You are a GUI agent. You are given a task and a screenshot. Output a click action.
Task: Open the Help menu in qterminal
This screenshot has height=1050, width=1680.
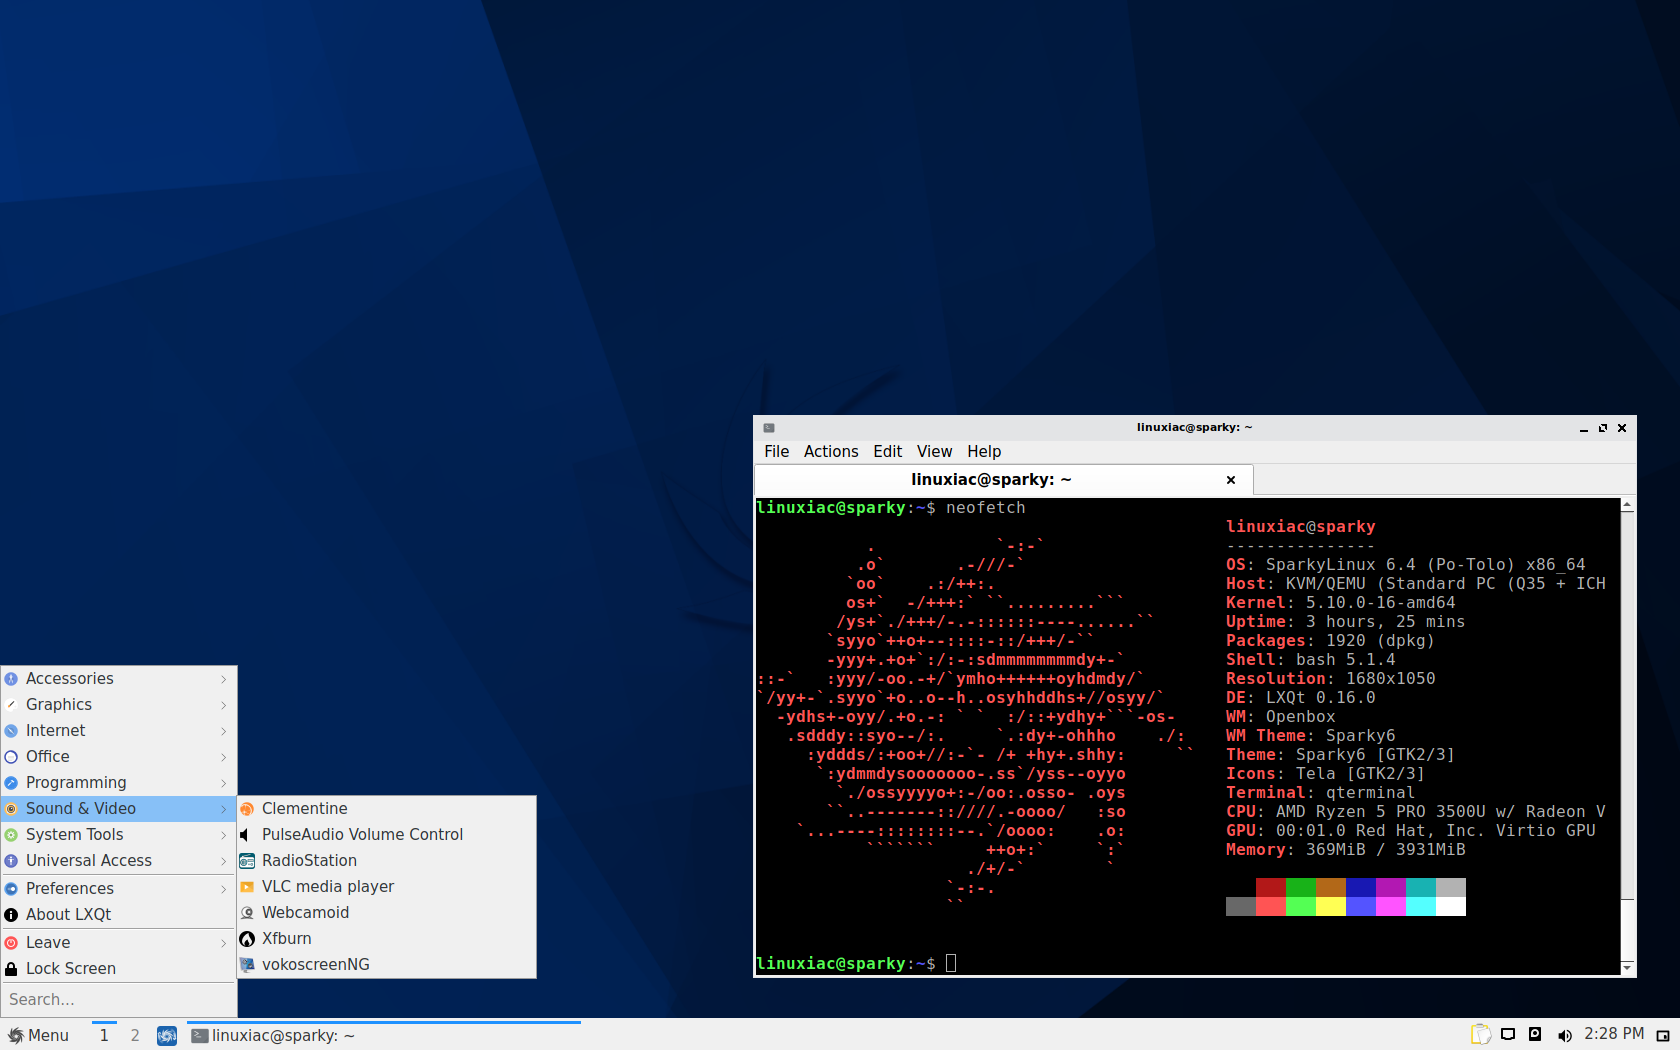984,452
